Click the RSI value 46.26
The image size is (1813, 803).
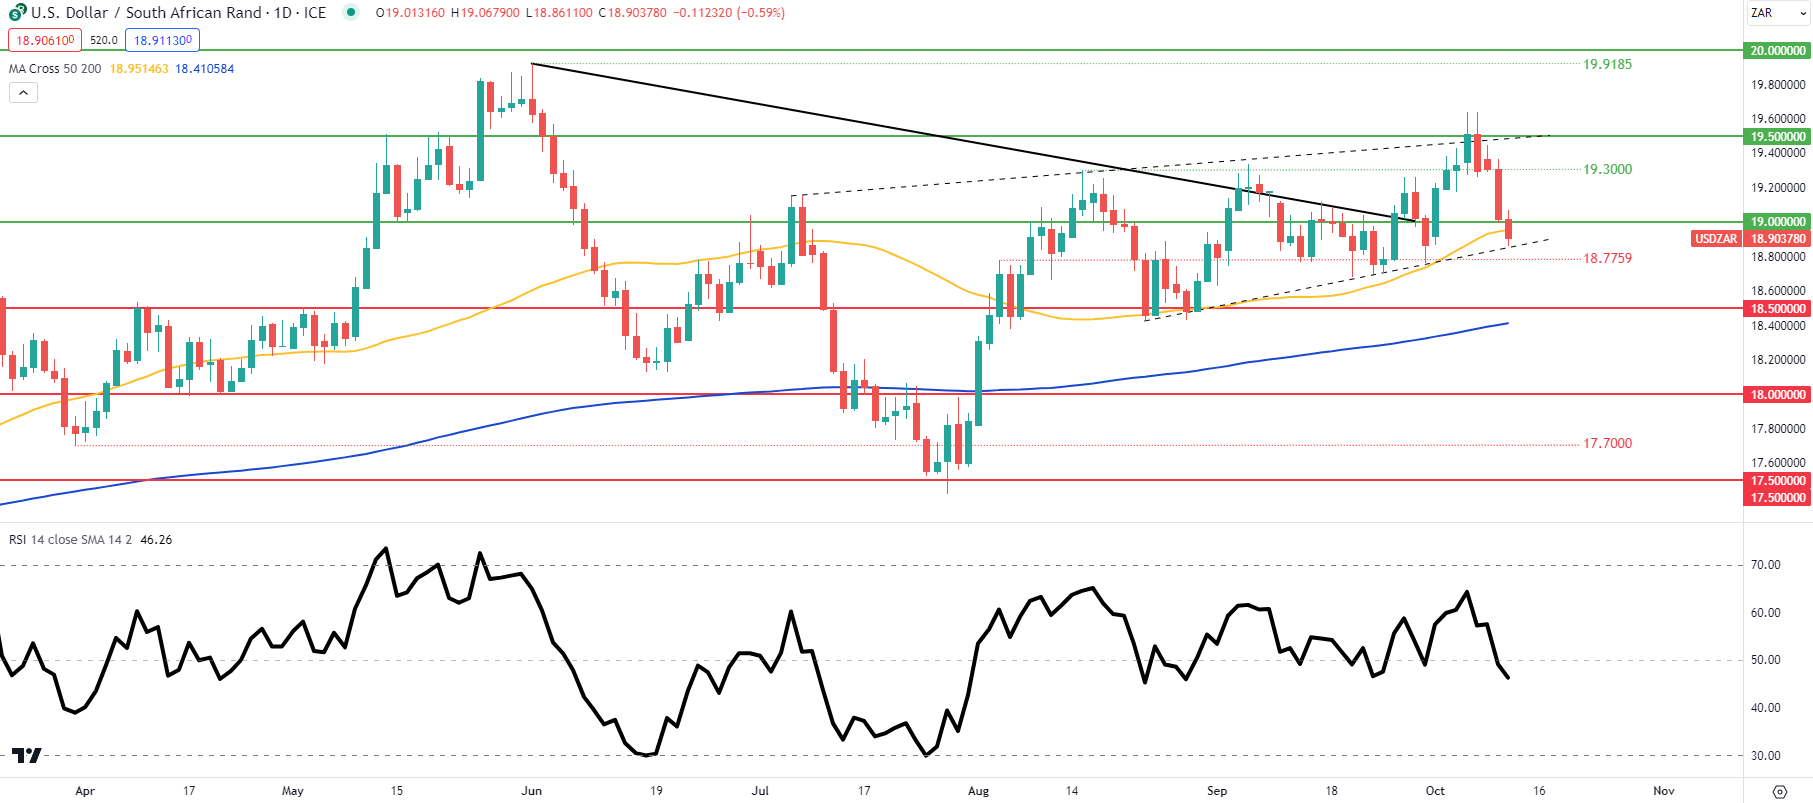(156, 540)
